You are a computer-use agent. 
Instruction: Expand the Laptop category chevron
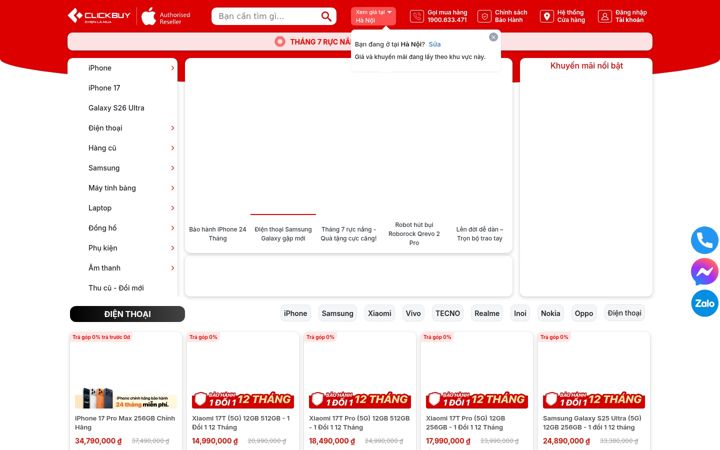pyautogui.click(x=173, y=208)
